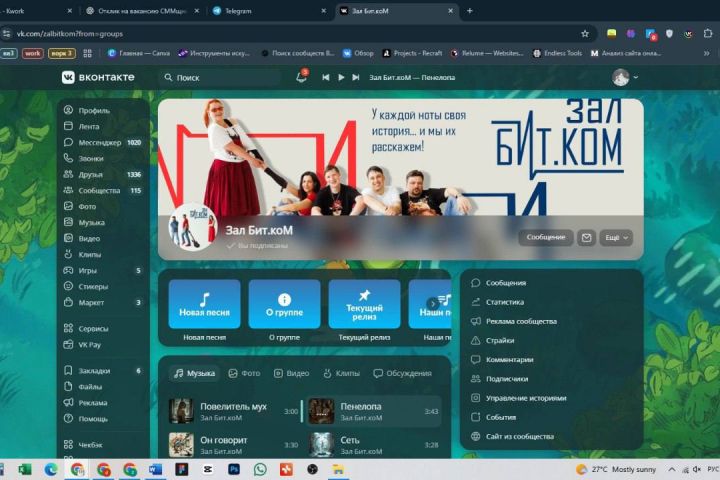Open the Текущий релиз menu tile

364,304
